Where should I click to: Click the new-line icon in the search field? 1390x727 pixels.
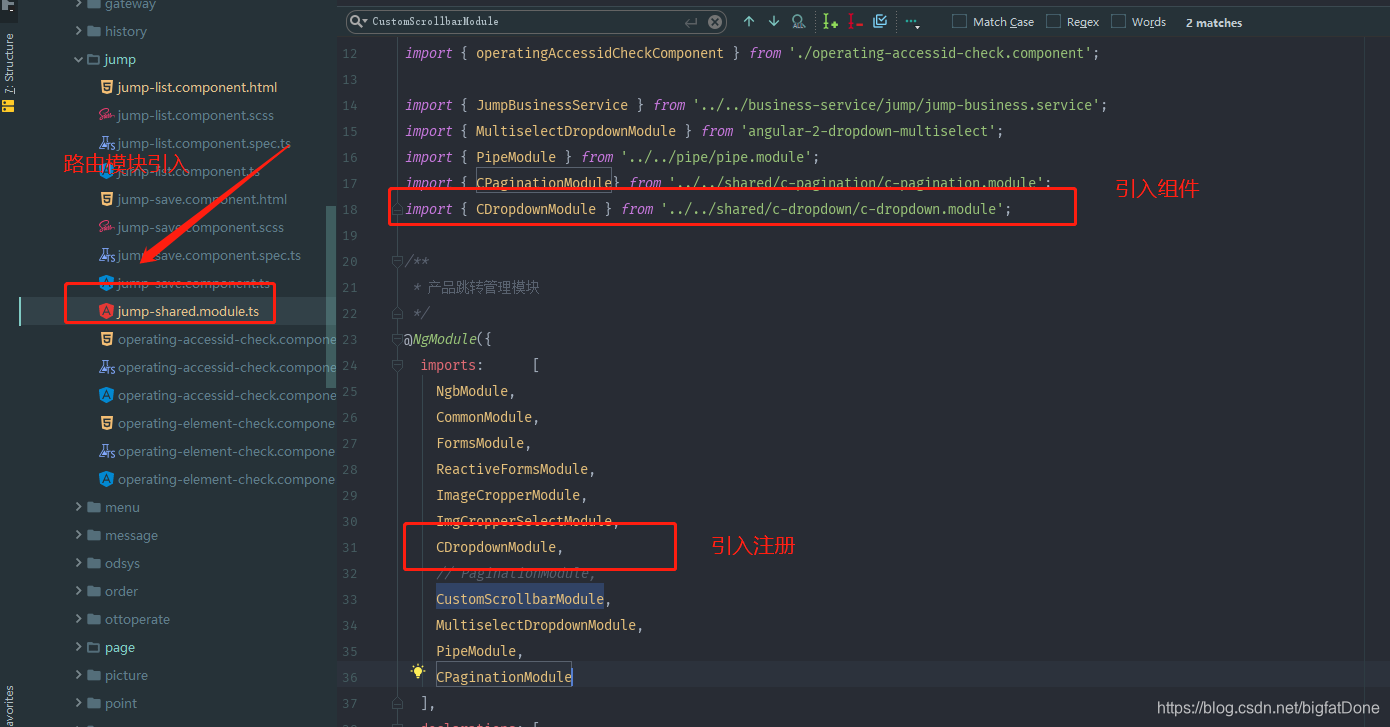point(691,22)
